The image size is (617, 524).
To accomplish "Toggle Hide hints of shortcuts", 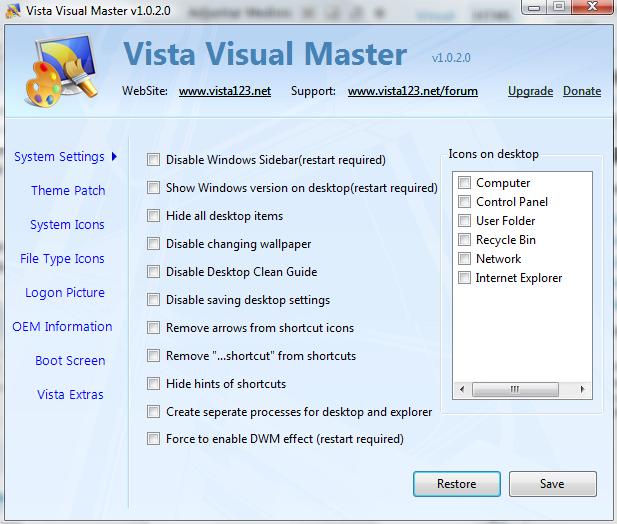I will tap(153, 384).
